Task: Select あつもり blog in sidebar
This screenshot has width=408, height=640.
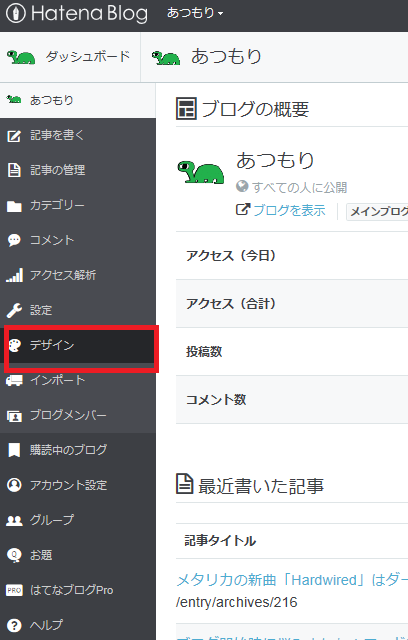Action: point(78,100)
